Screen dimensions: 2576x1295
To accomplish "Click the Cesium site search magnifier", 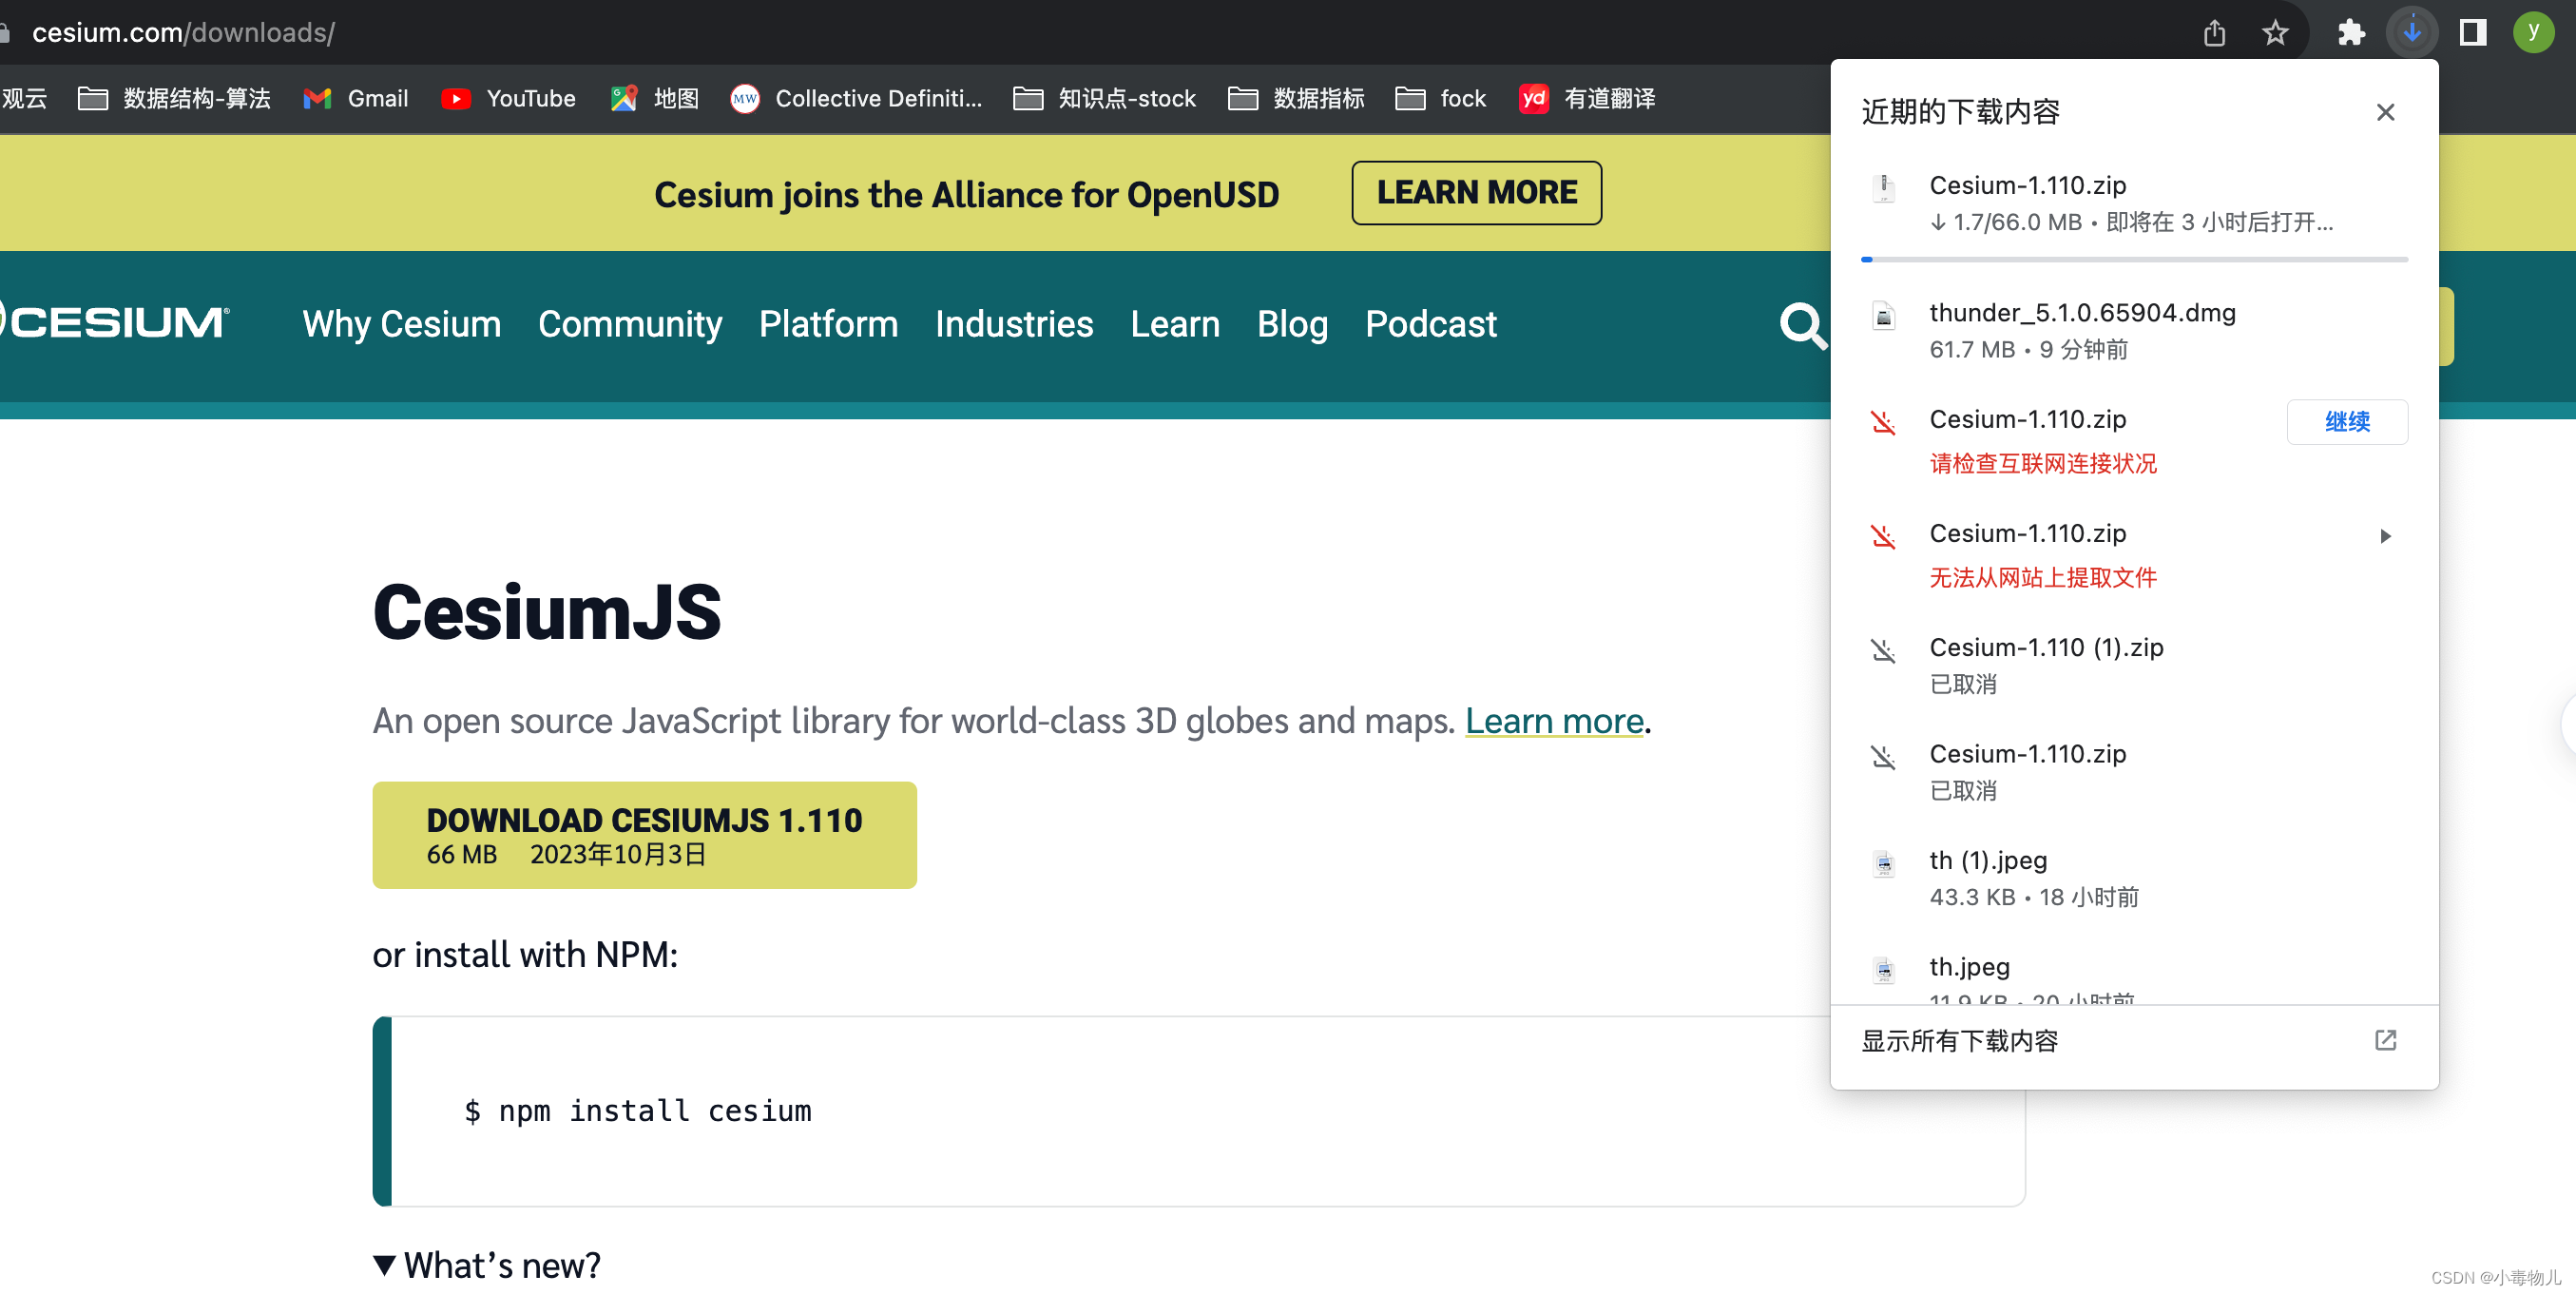I will 1803,325.
